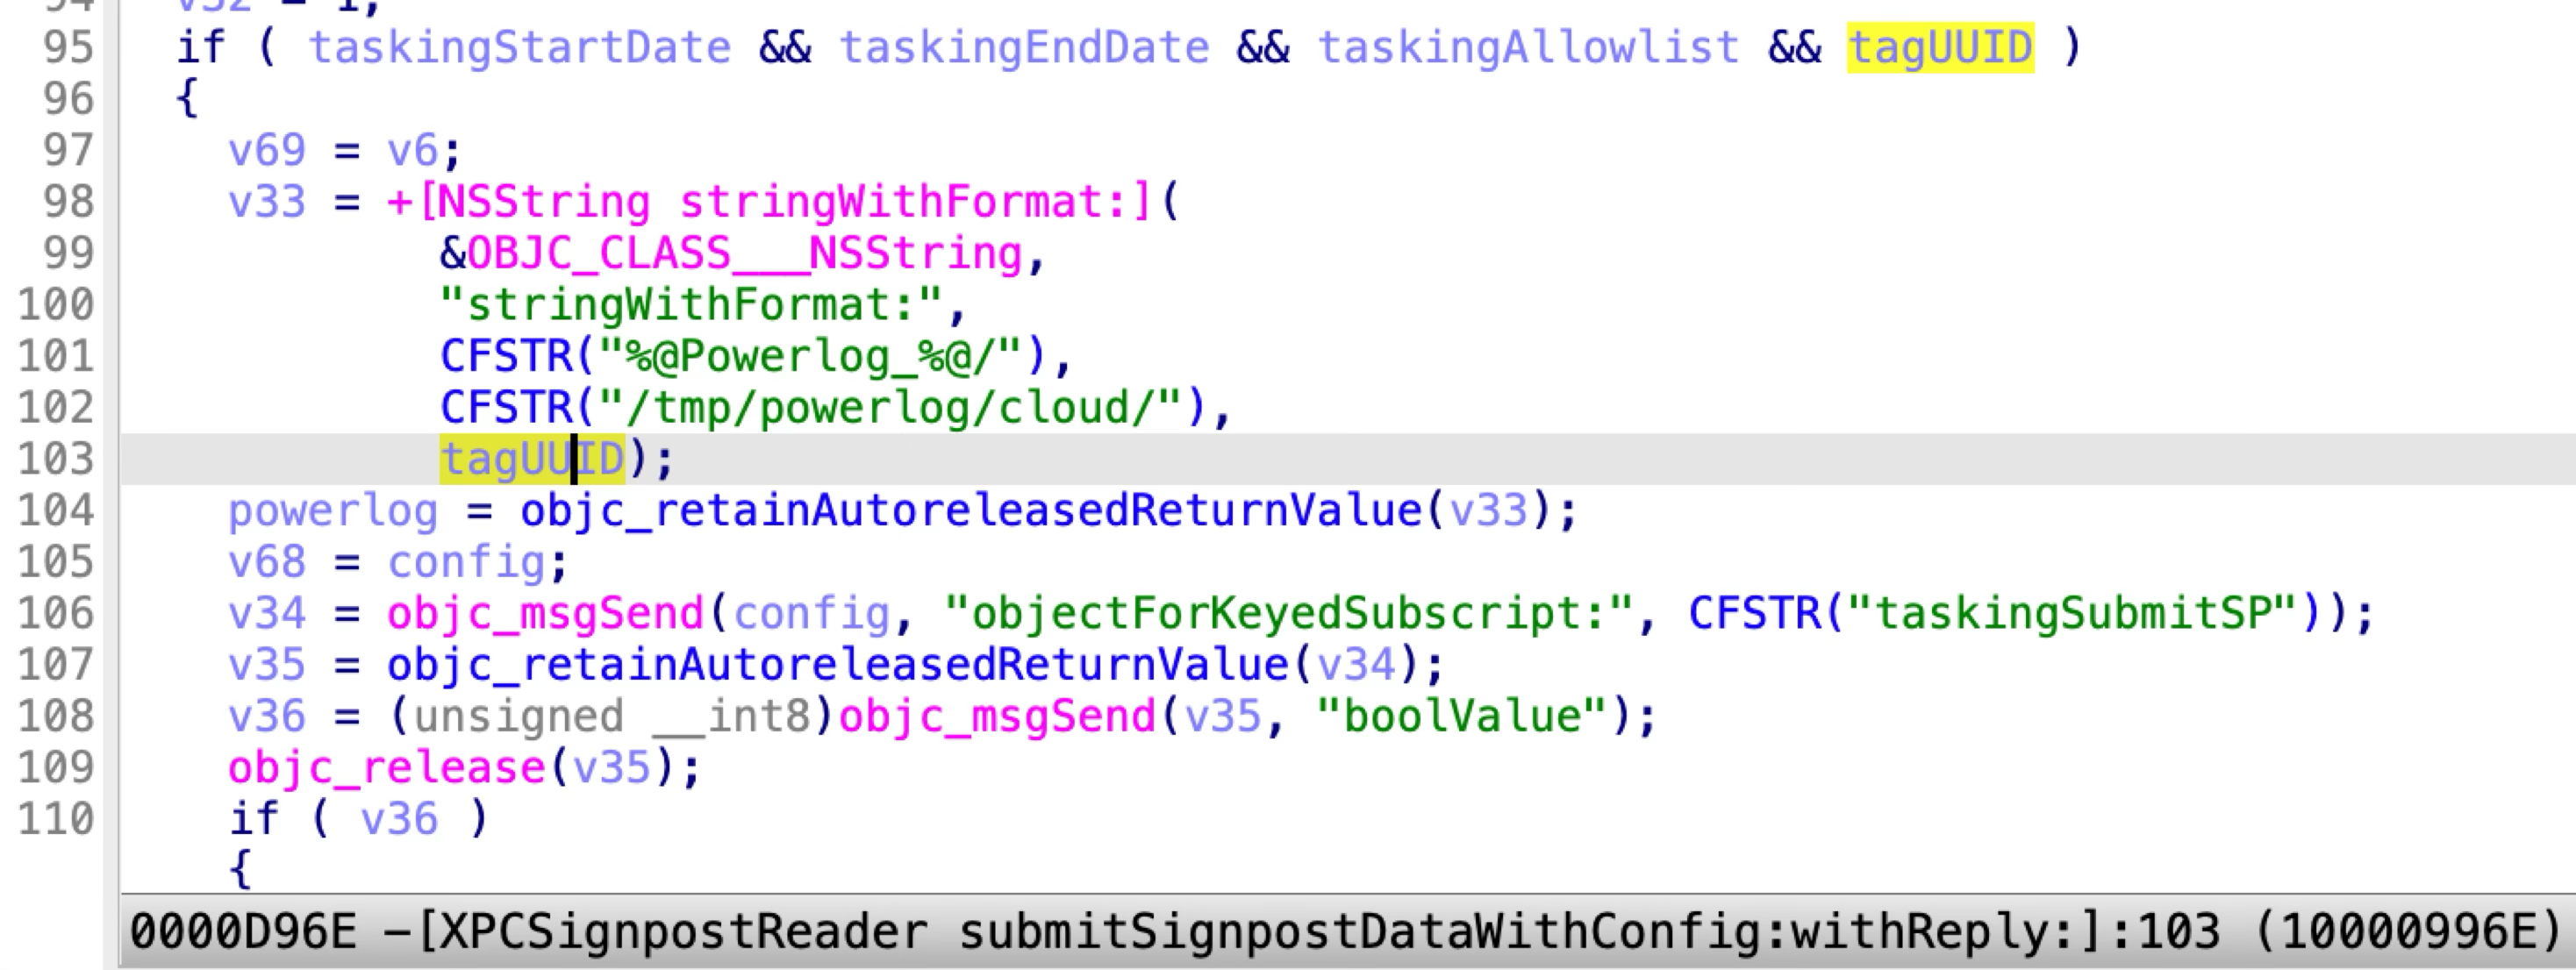The height and width of the screenshot is (970, 2576).
Task: Click line number 95 in the gutter
Action: point(68,47)
